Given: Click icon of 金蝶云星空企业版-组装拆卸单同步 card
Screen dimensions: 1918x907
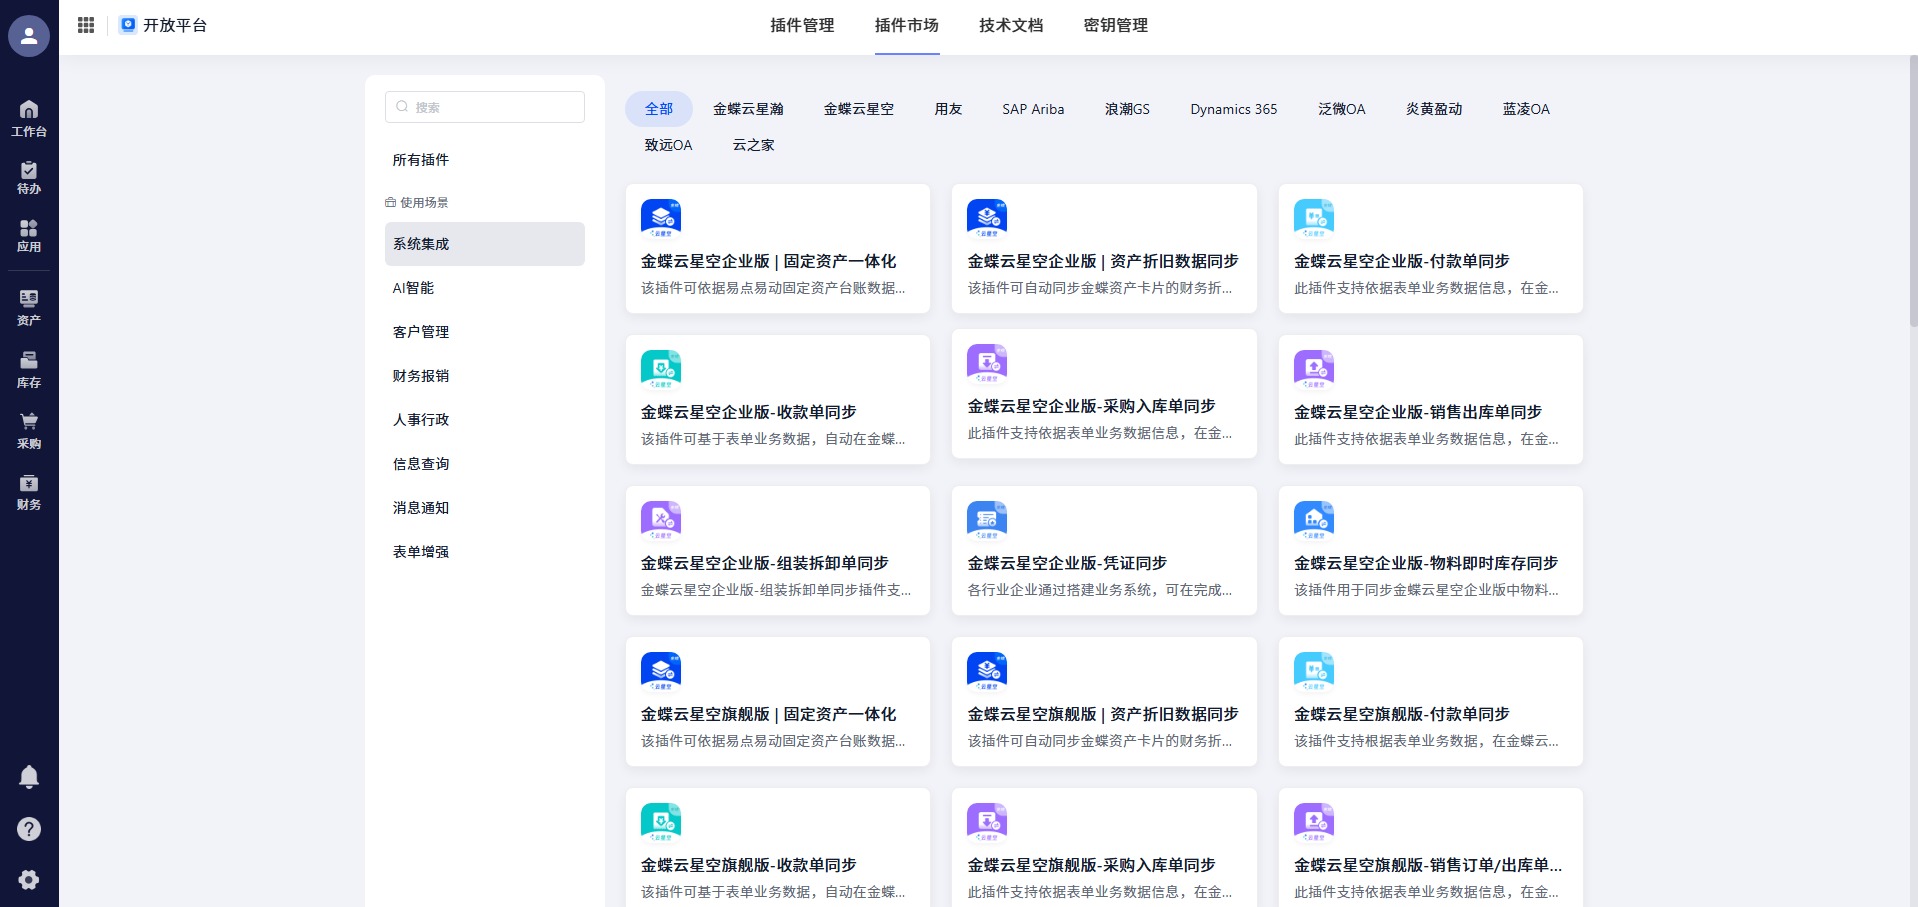Looking at the screenshot, I should (661, 520).
